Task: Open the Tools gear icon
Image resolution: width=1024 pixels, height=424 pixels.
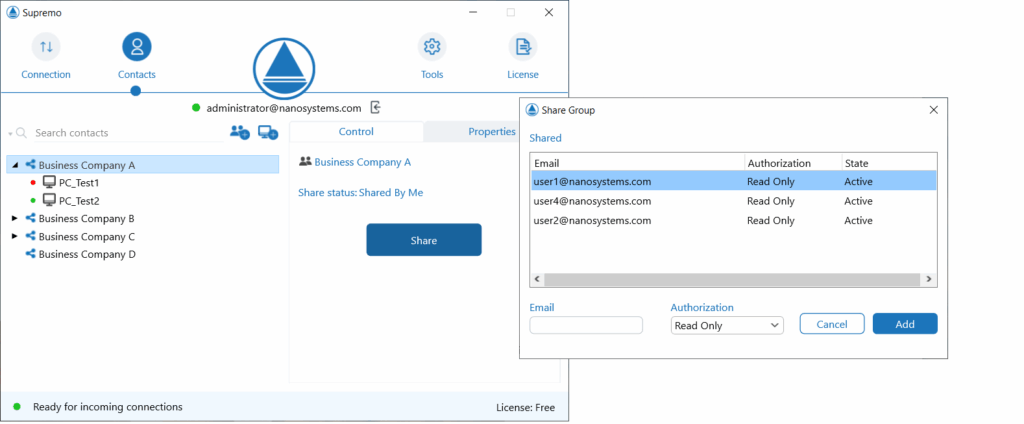Action: 432,46
